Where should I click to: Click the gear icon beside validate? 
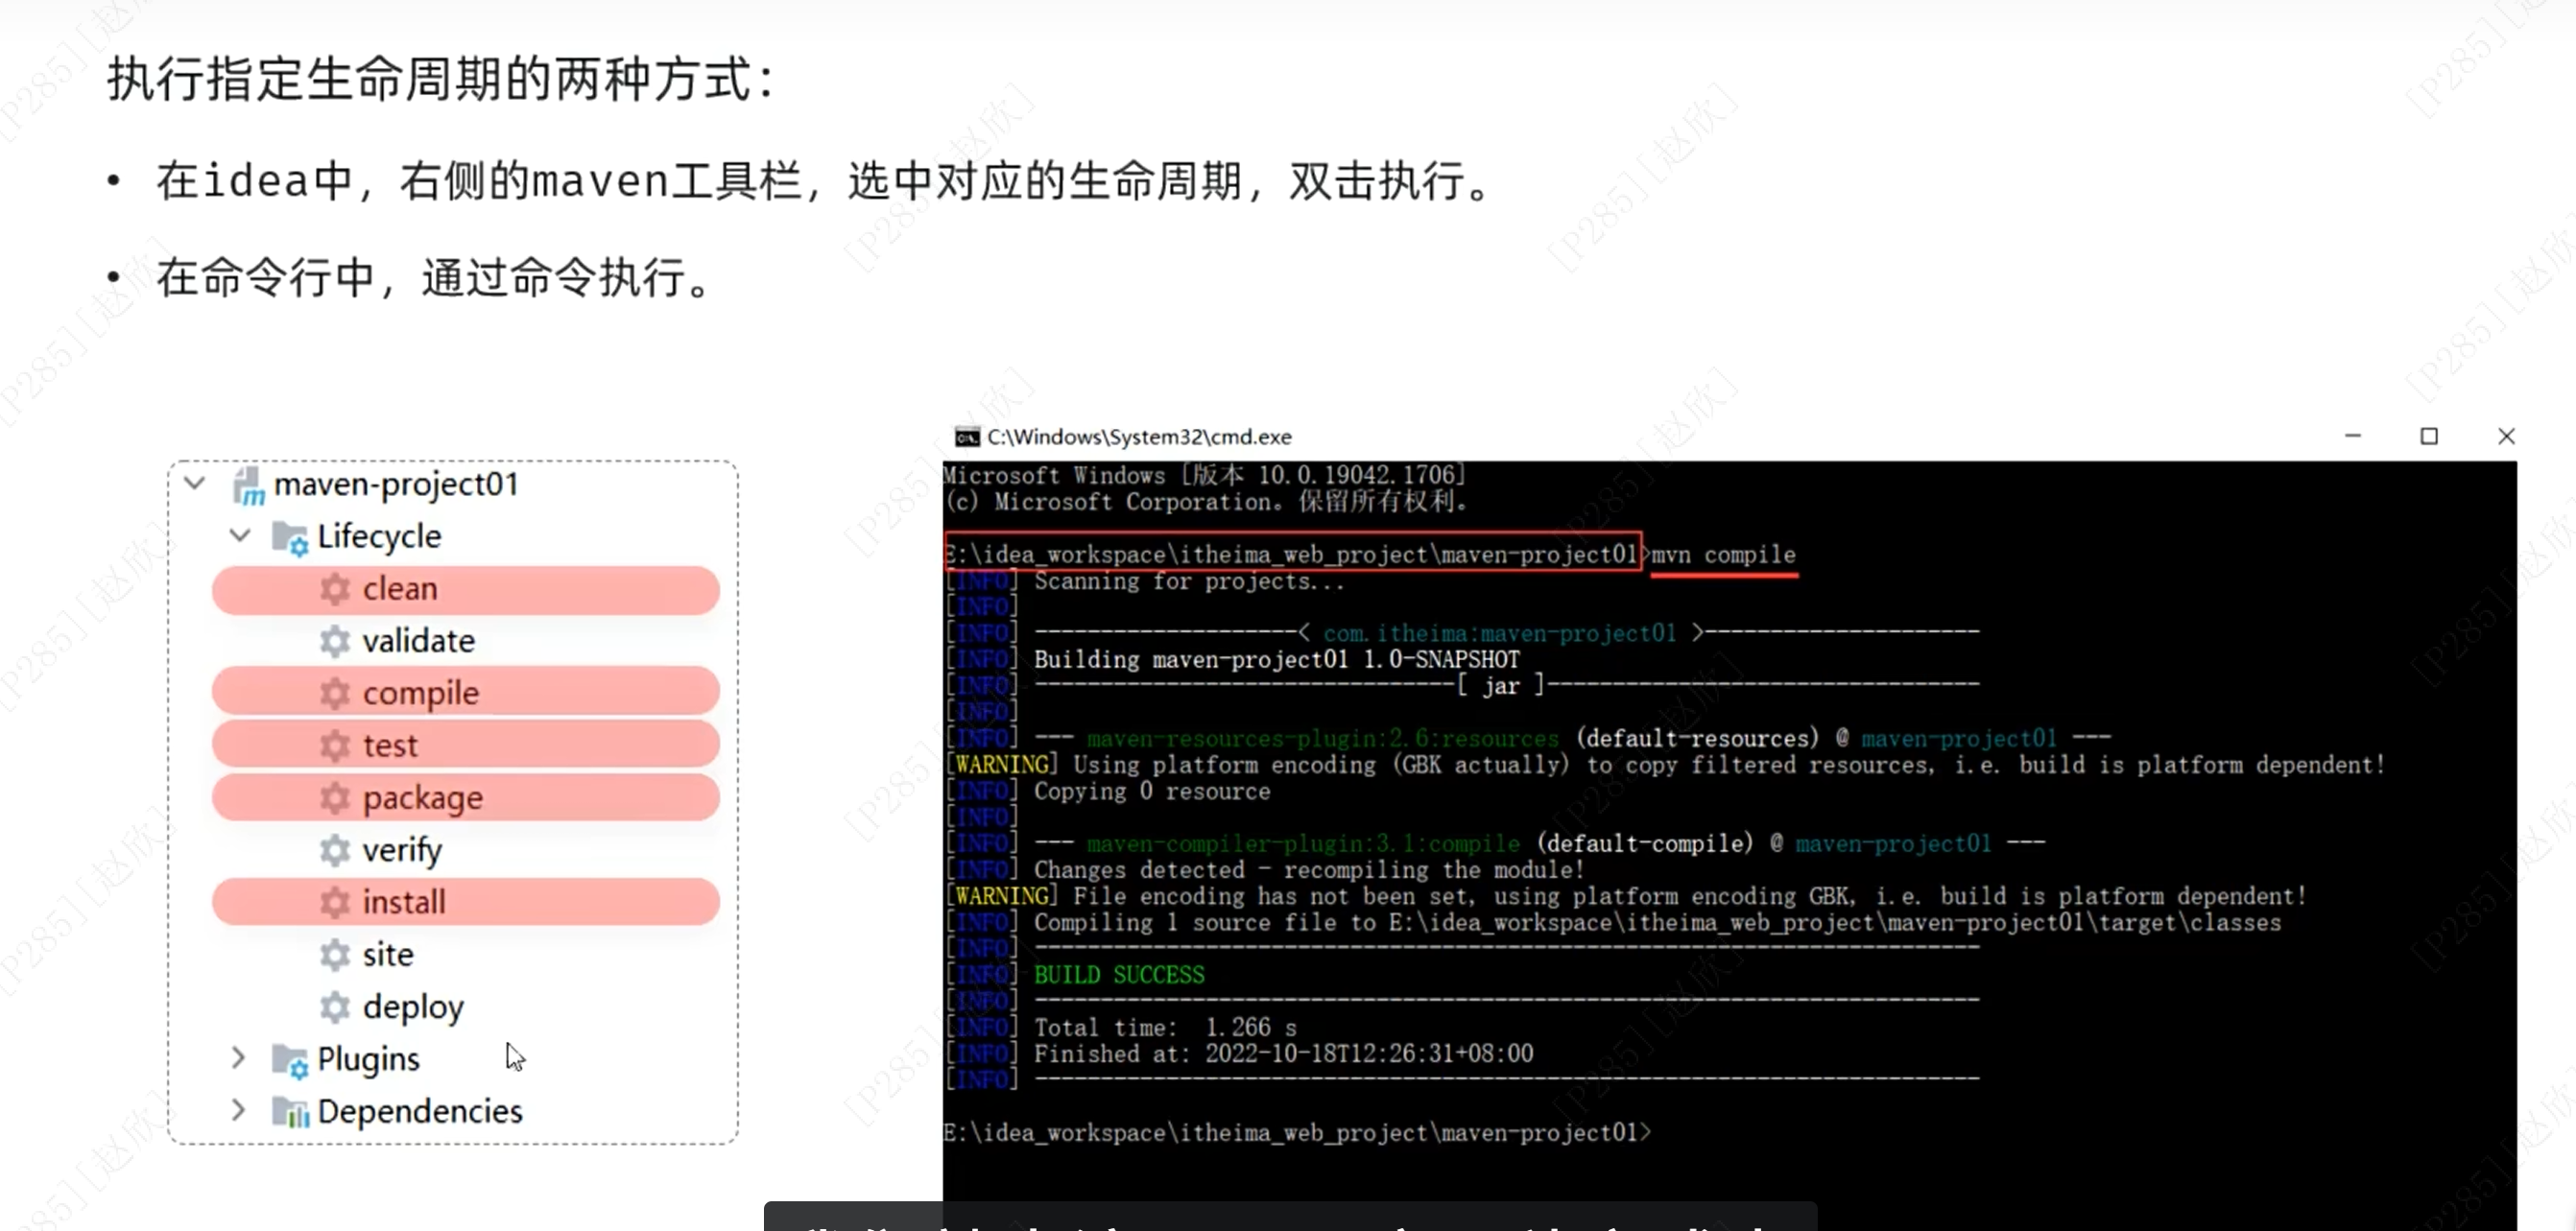coord(335,641)
